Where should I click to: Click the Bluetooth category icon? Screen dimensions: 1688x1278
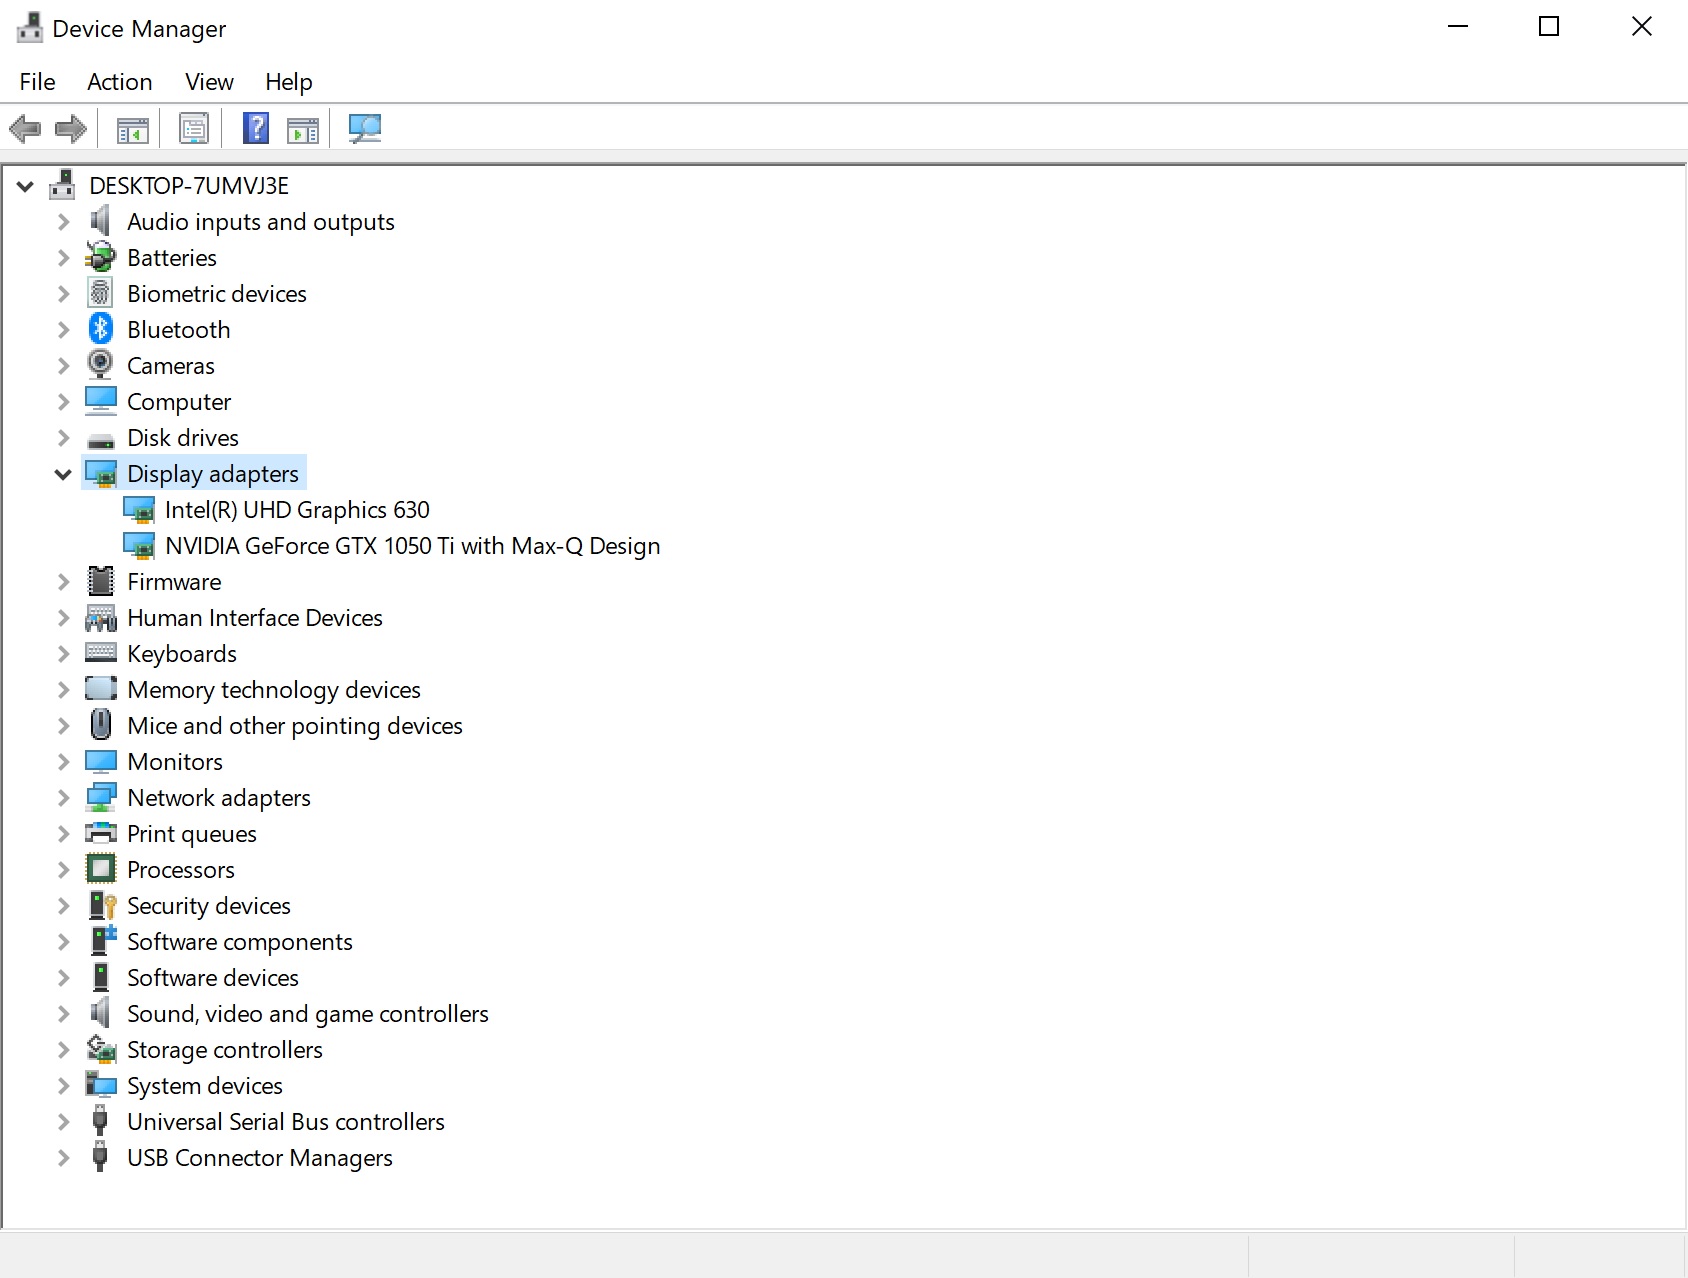[101, 329]
